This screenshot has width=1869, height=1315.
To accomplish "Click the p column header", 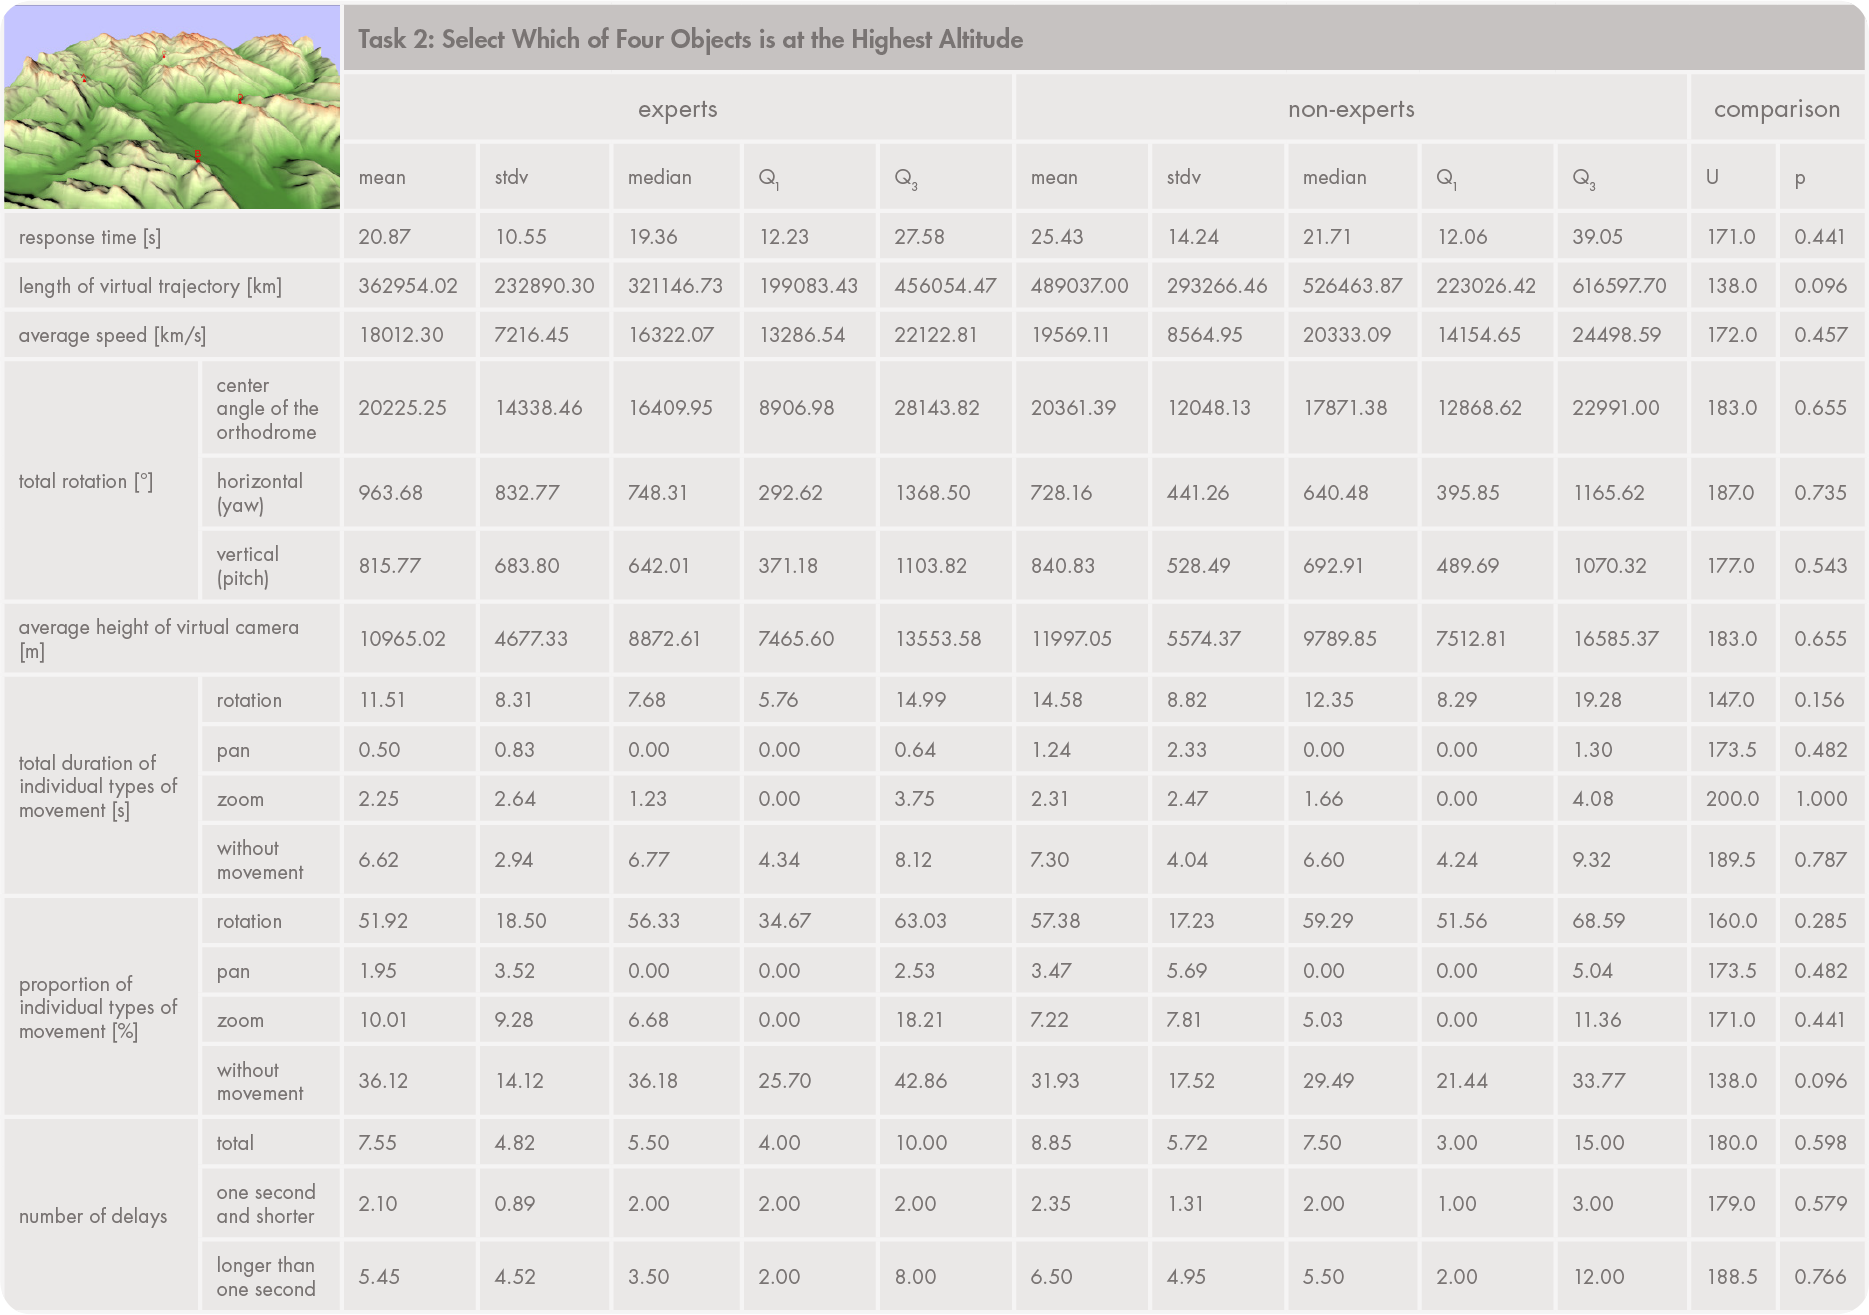I will coord(1800,178).
